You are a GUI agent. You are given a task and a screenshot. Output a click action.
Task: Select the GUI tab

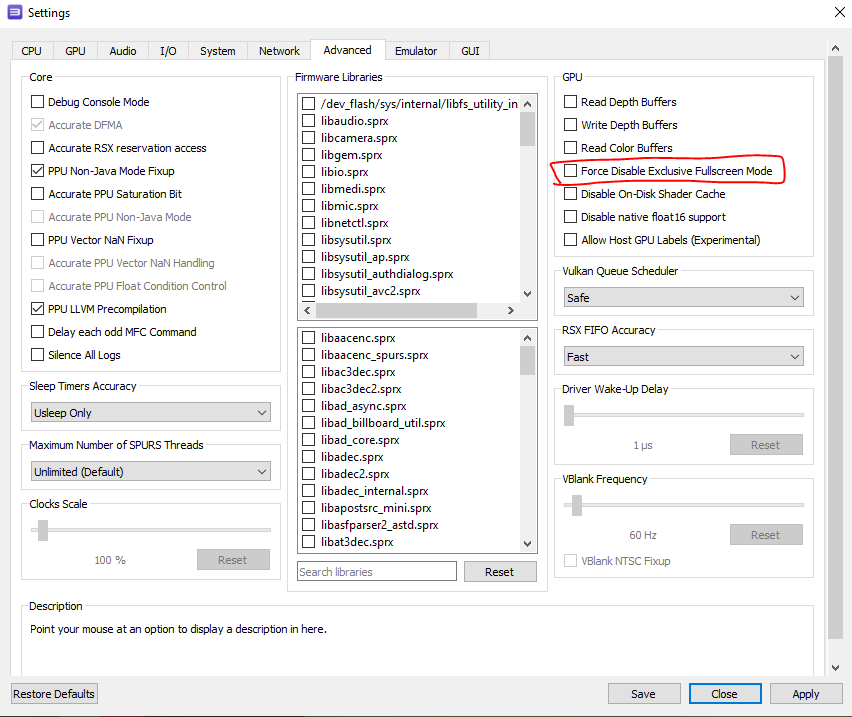click(471, 51)
